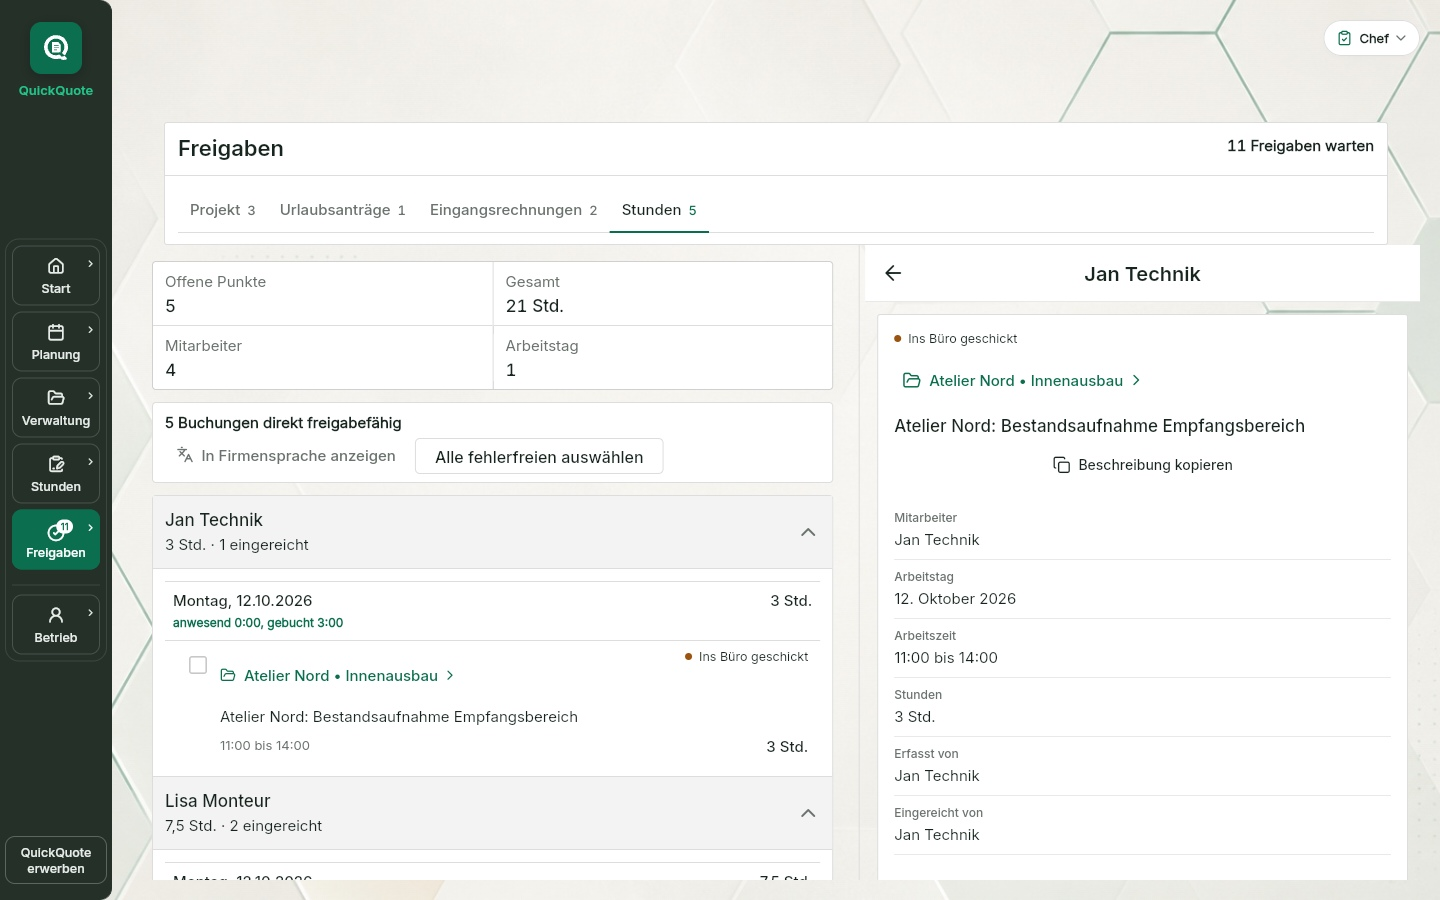Viewport: 1440px width, 900px height.
Task: Click the QuickQuote logo icon
Action: click(x=56, y=48)
